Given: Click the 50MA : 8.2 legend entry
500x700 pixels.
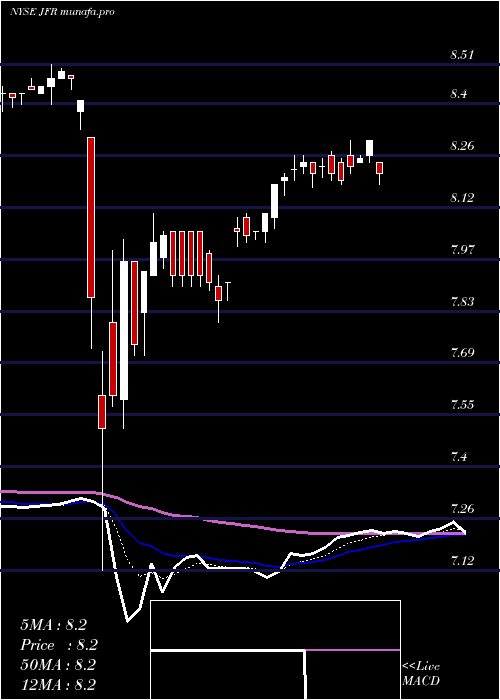Looking at the screenshot, I should (x=58, y=665).
